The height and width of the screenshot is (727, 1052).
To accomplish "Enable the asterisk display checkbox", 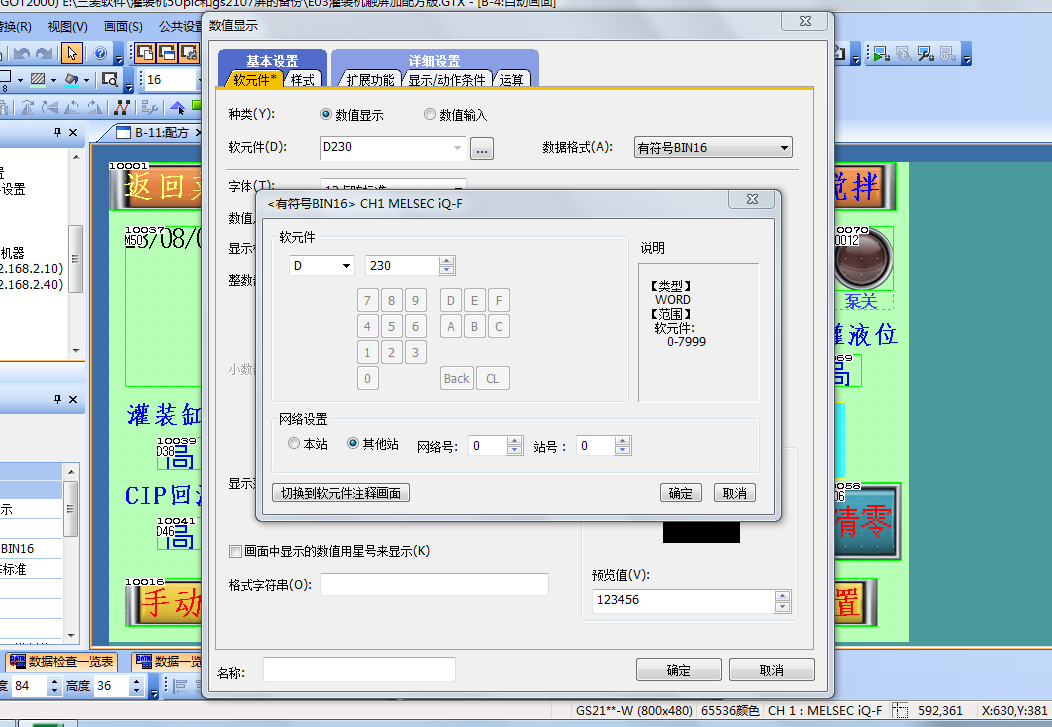I will [x=235, y=551].
